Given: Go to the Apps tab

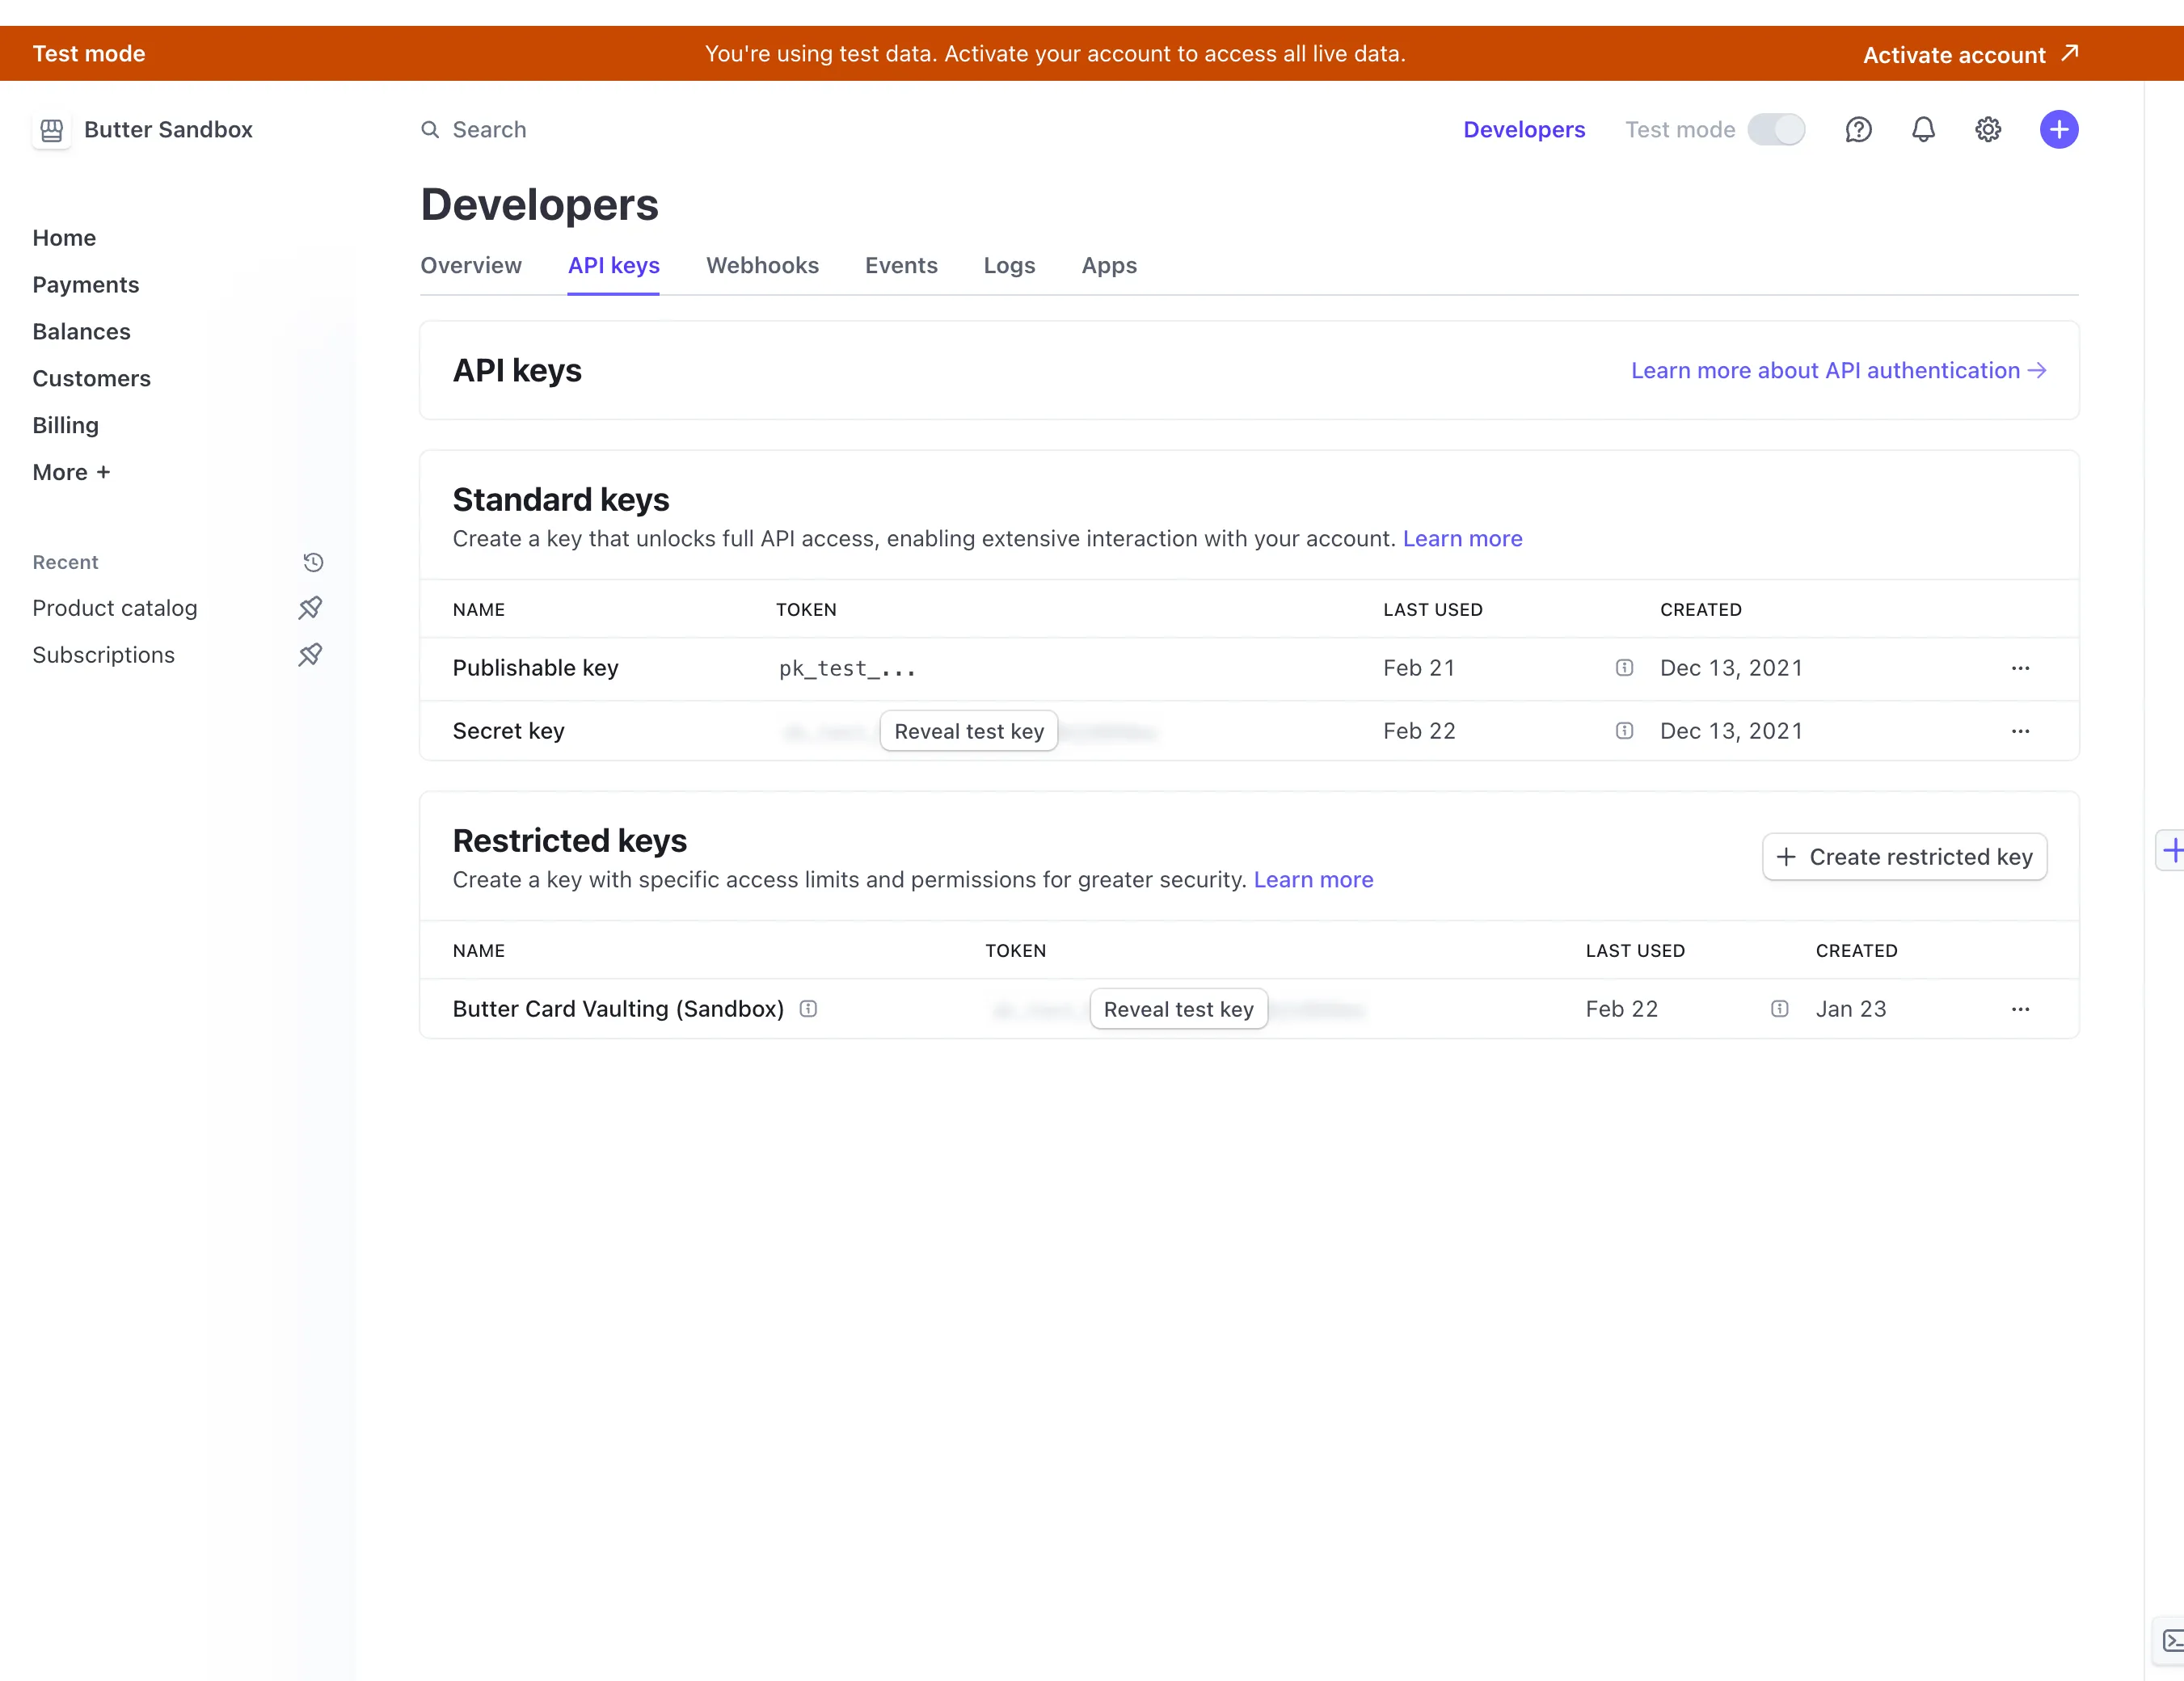Looking at the screenshot, I should coord(1109,266).
